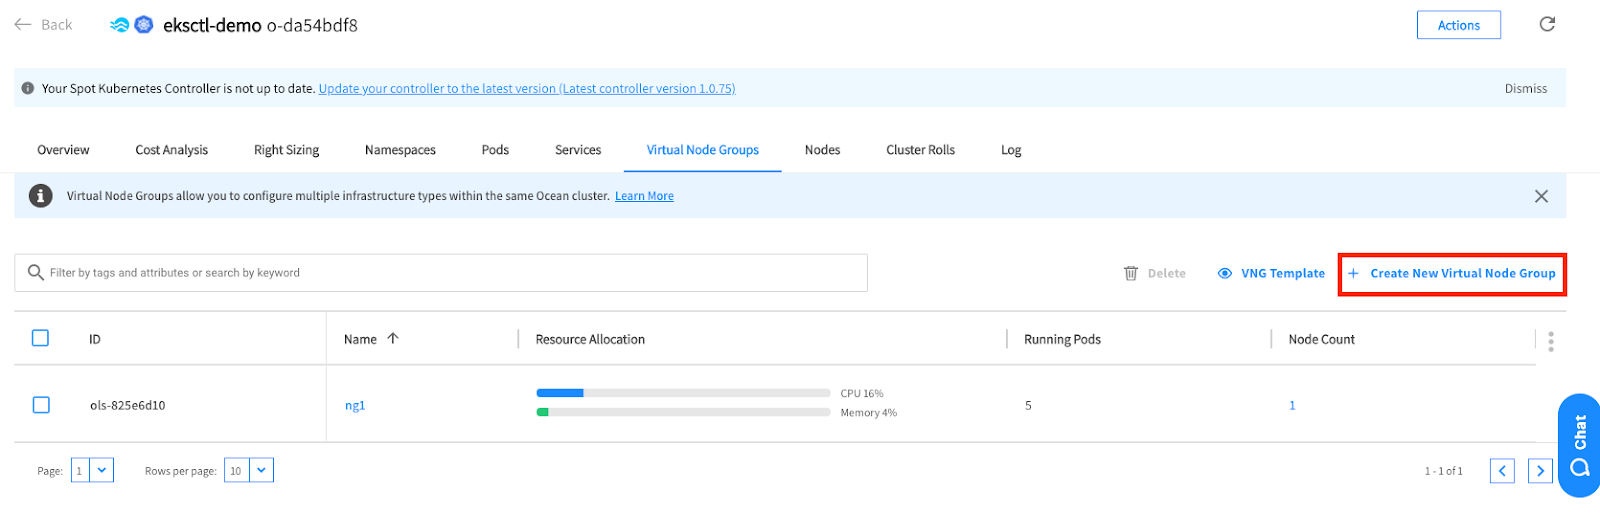Screen dimensions: 1600x514
Task: Click the CPU 16% usage bar
Action: pyautogui.click(x=683, y=393)
